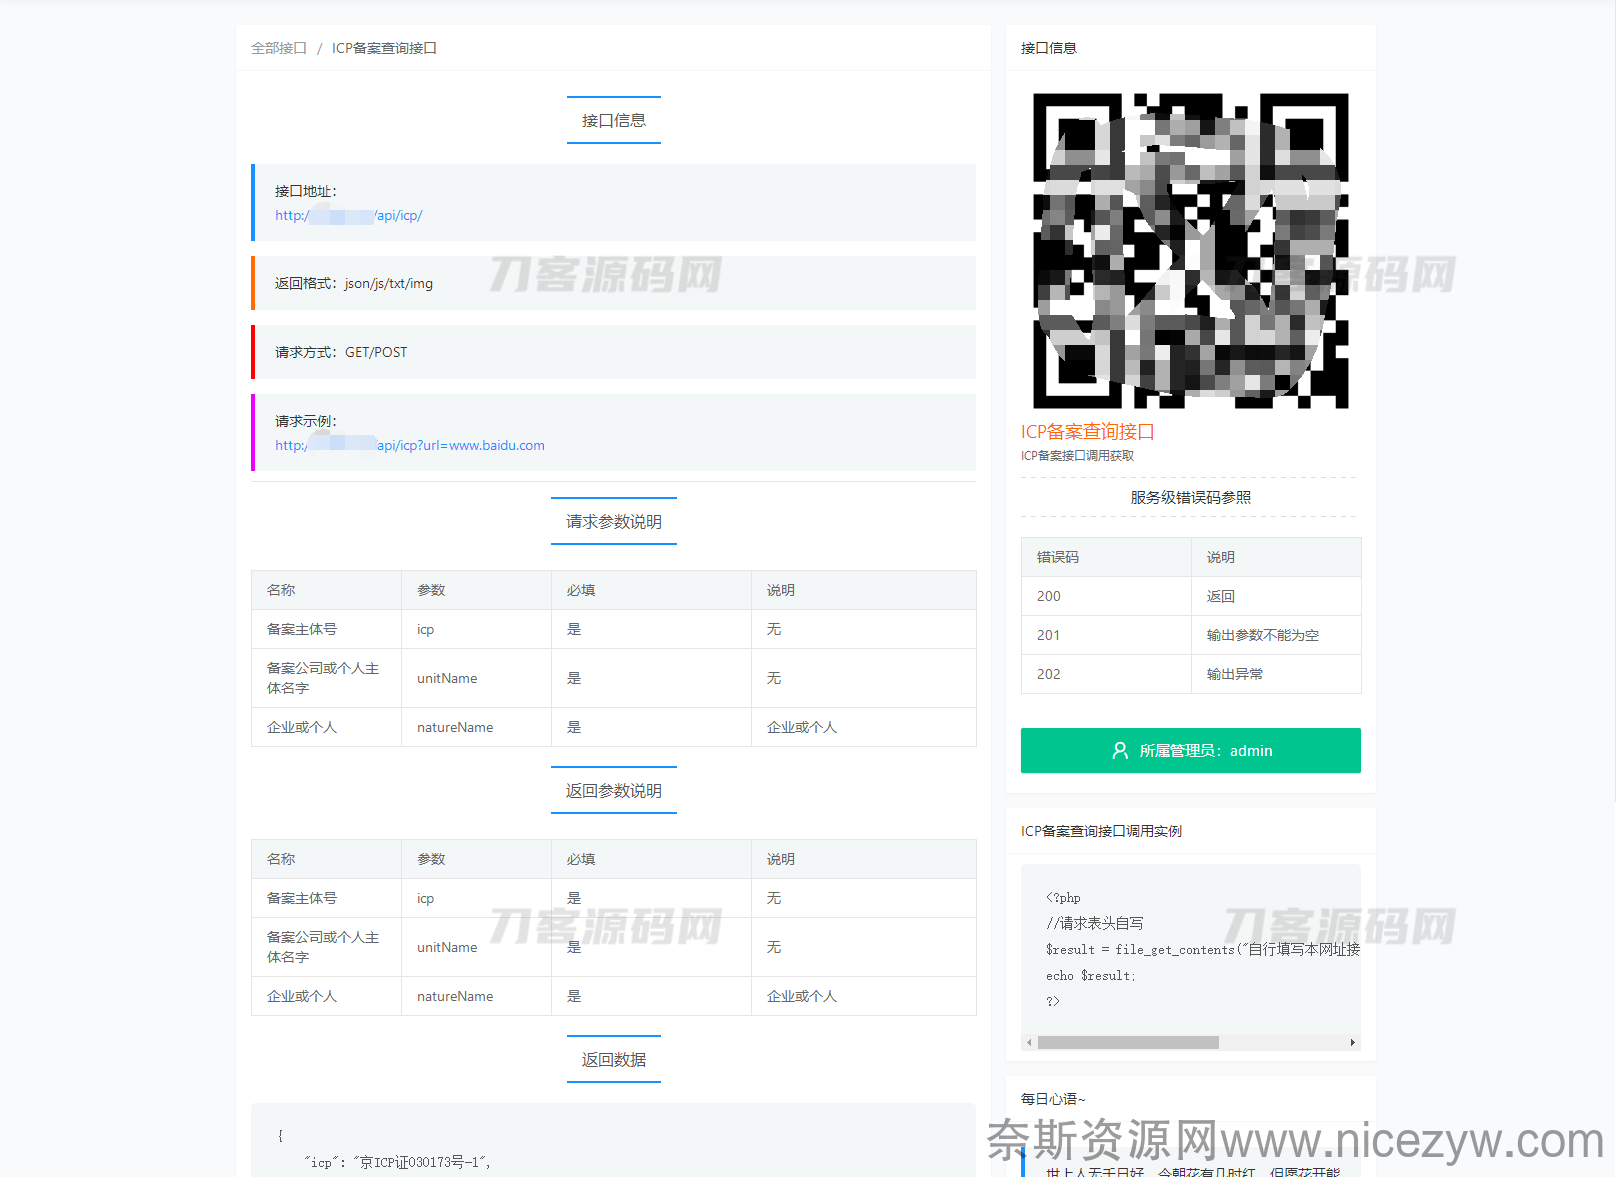The width and height of the screenshot is (1616, 1177).
Task: Select the 请求参数说明 section heading
Action: pos(613,522)
